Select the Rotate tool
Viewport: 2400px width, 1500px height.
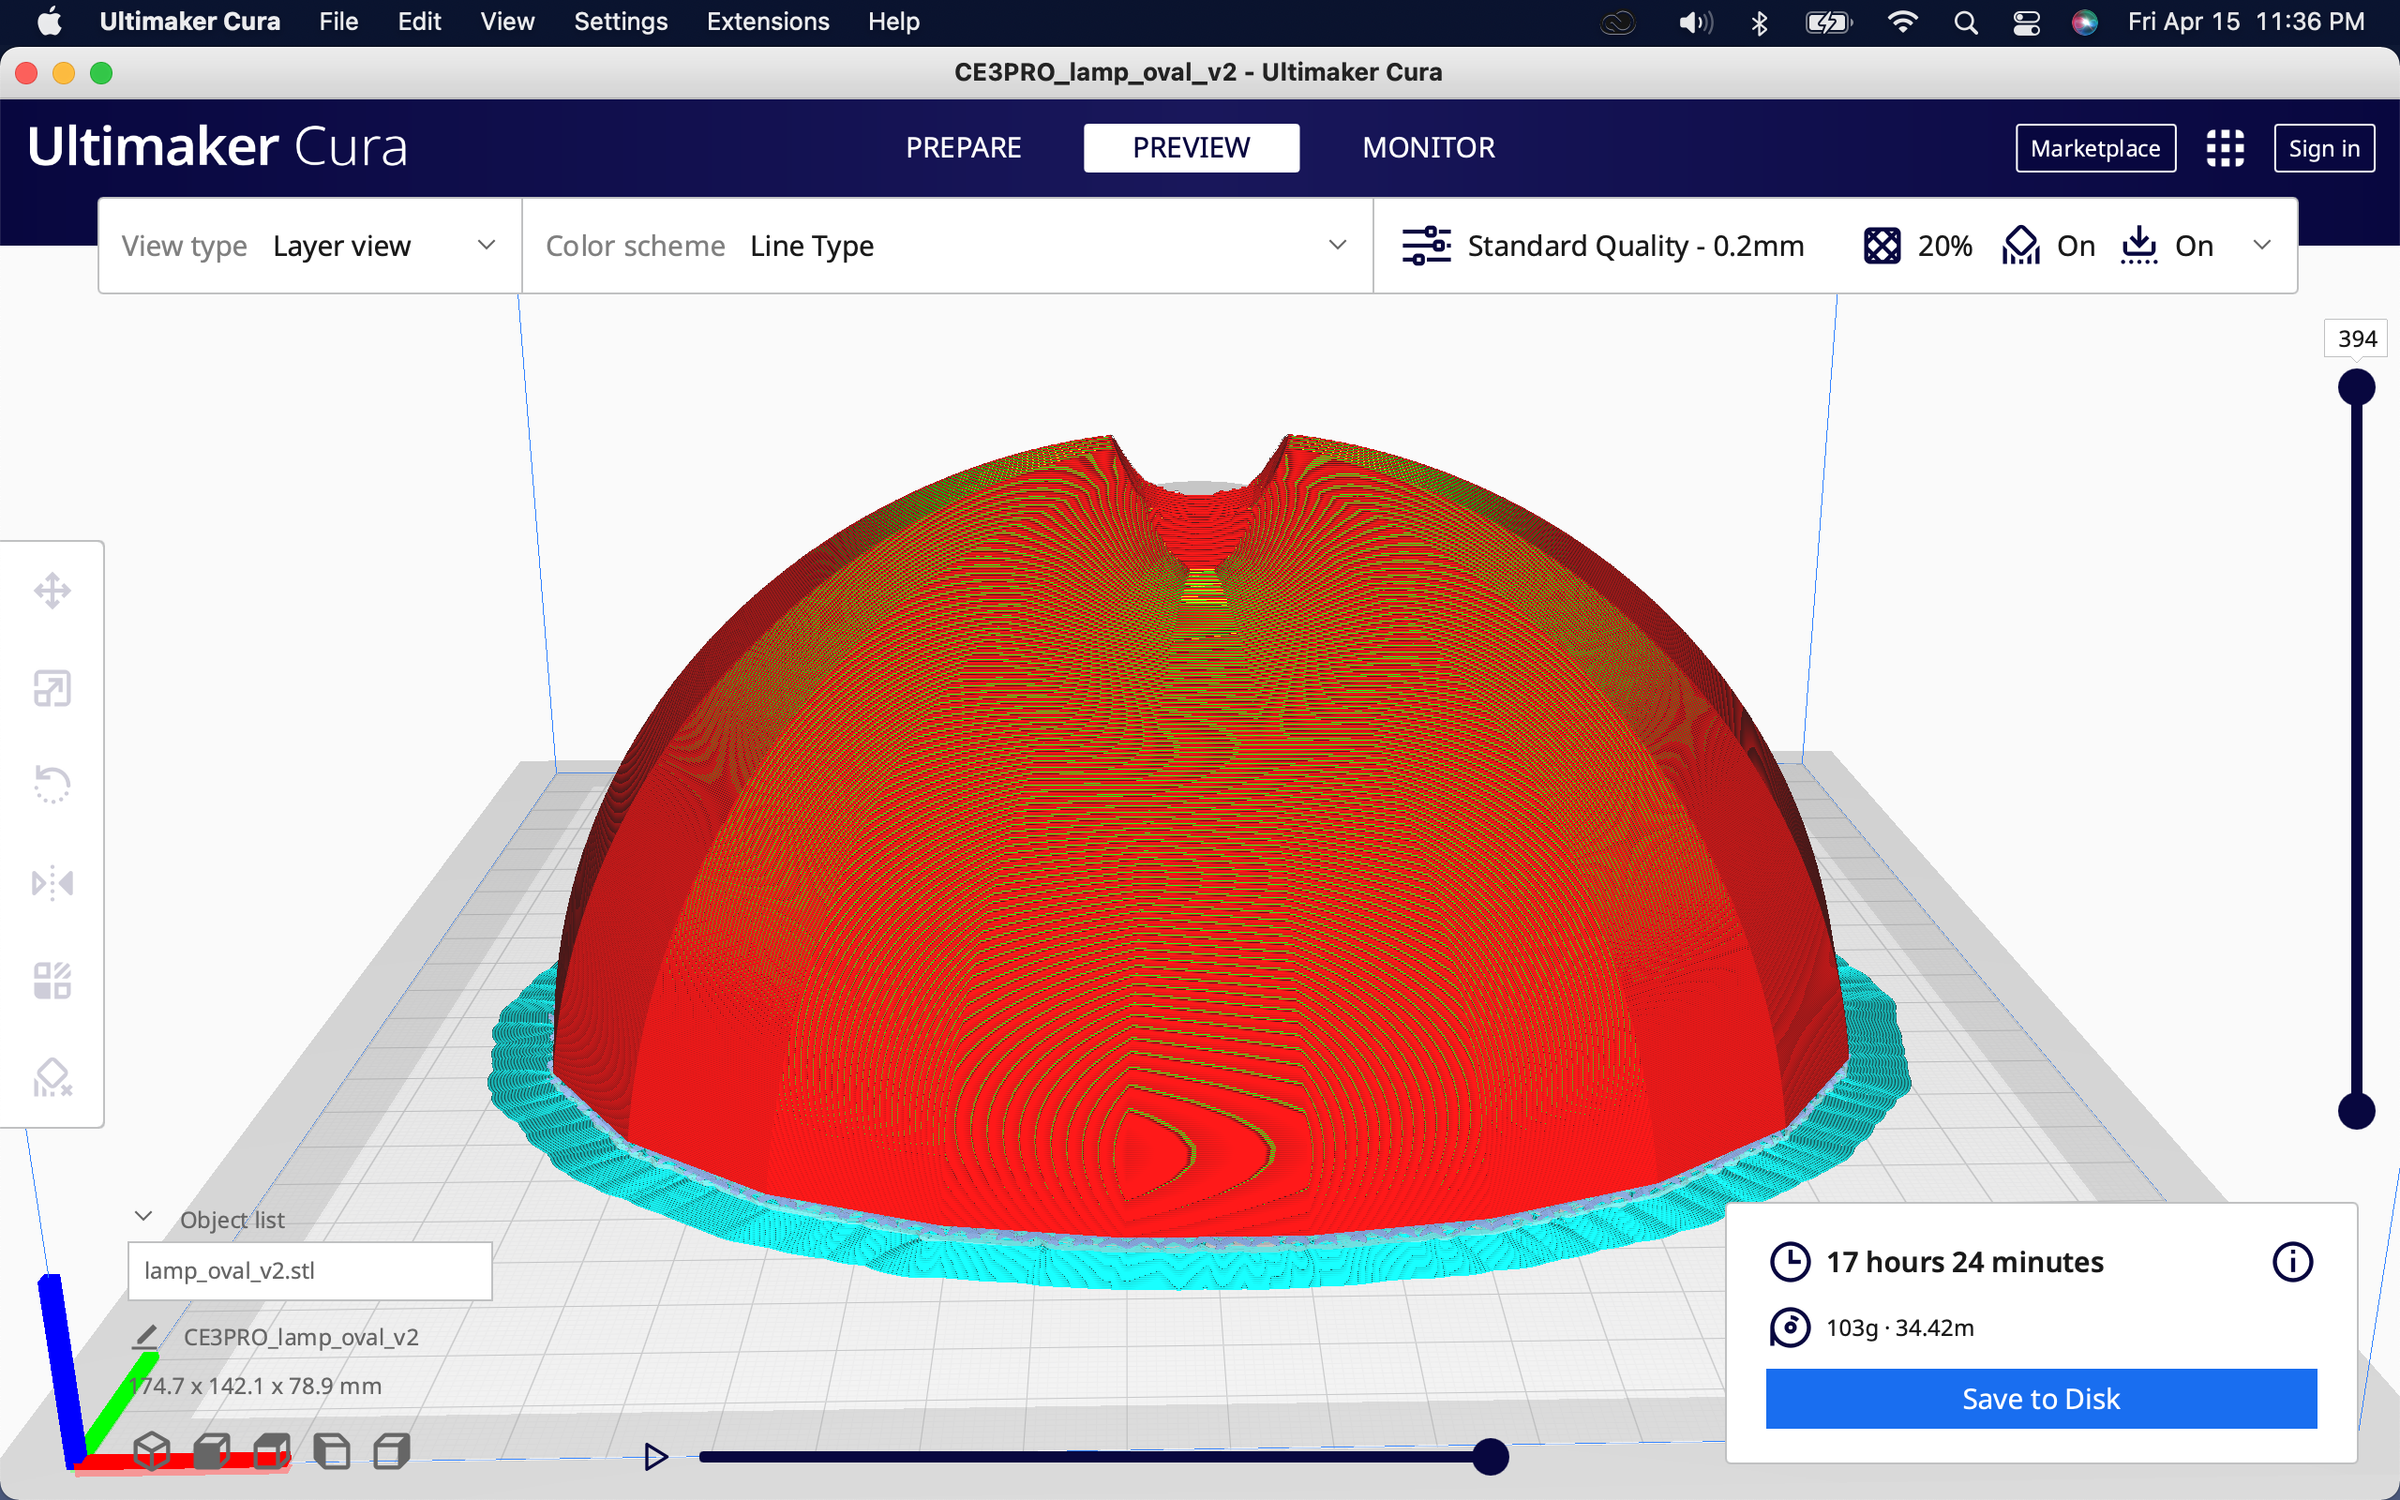[x=52, y=784]
